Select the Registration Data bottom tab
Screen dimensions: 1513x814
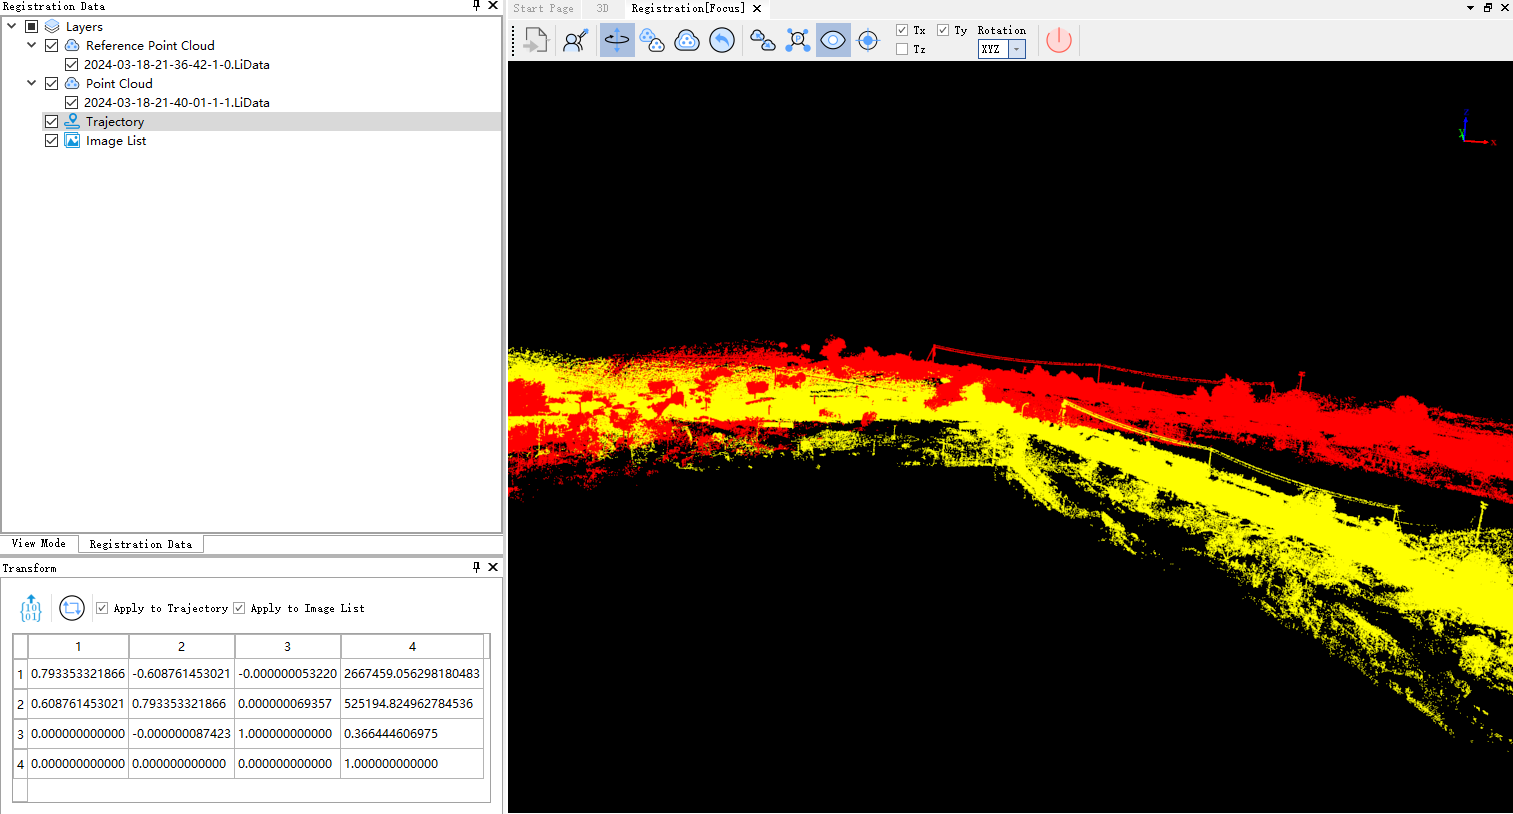(x=141, y=544)
